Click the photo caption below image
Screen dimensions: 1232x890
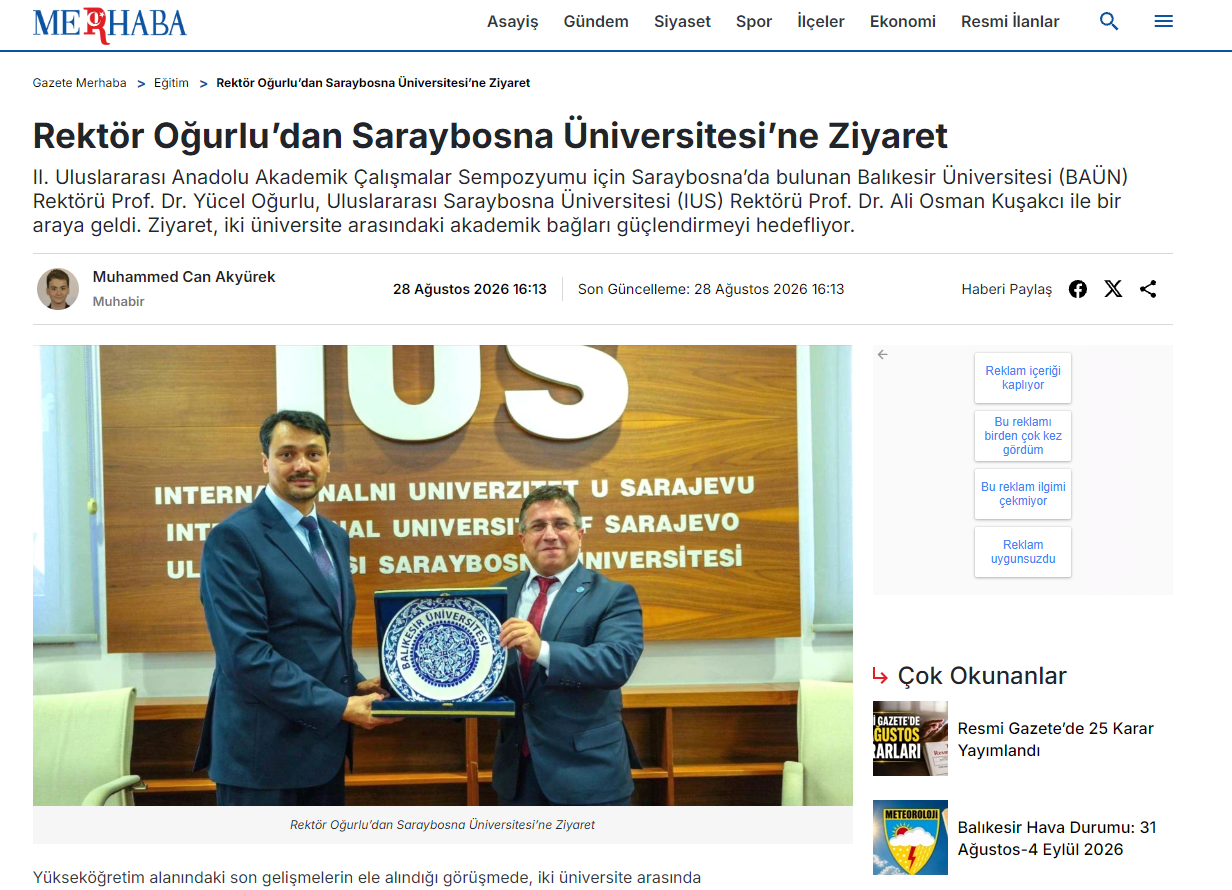(x=443, y=825)
